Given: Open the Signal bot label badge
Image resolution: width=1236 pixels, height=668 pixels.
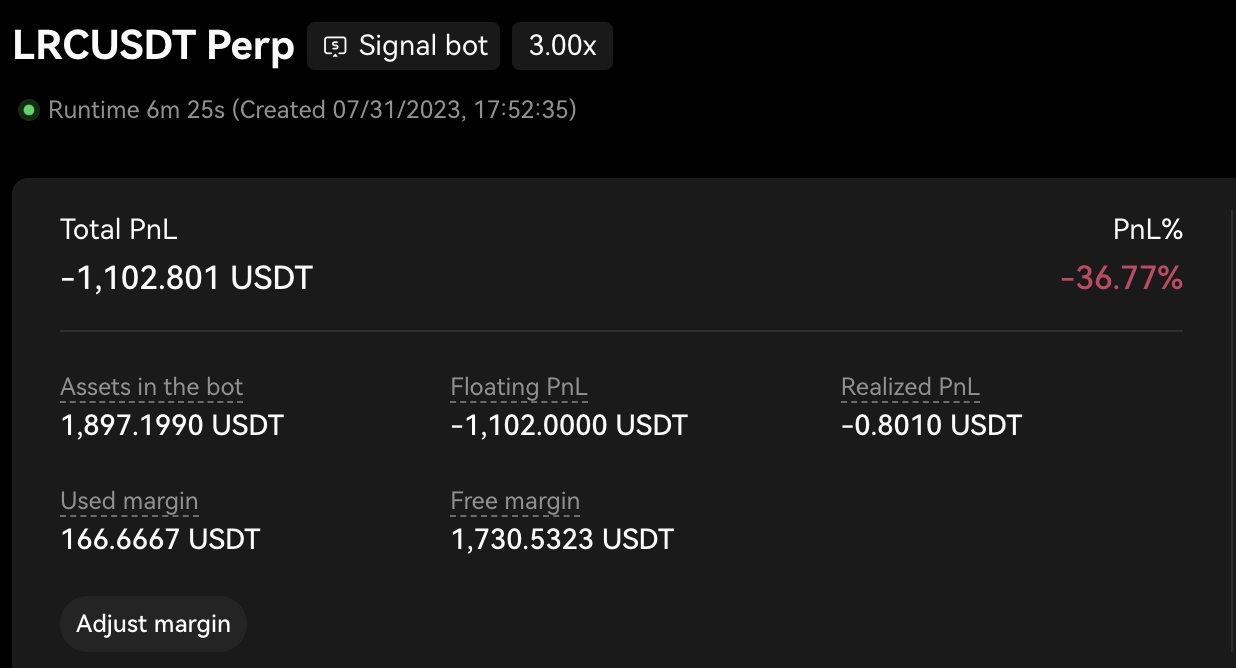Looking at the screenshot, I should tap(403, 45).
